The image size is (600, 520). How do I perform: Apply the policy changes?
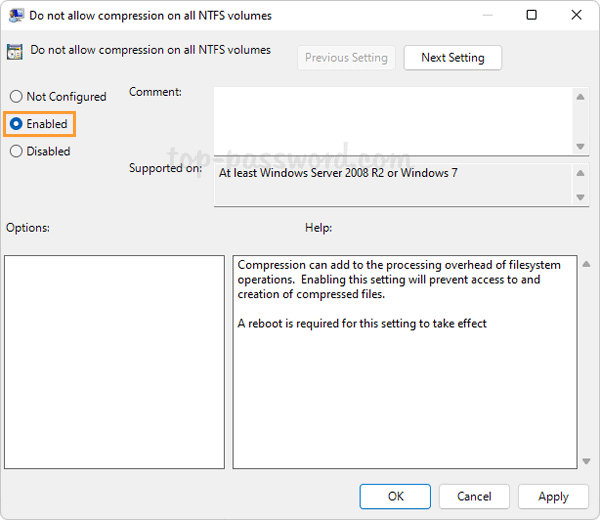point(553,496)
